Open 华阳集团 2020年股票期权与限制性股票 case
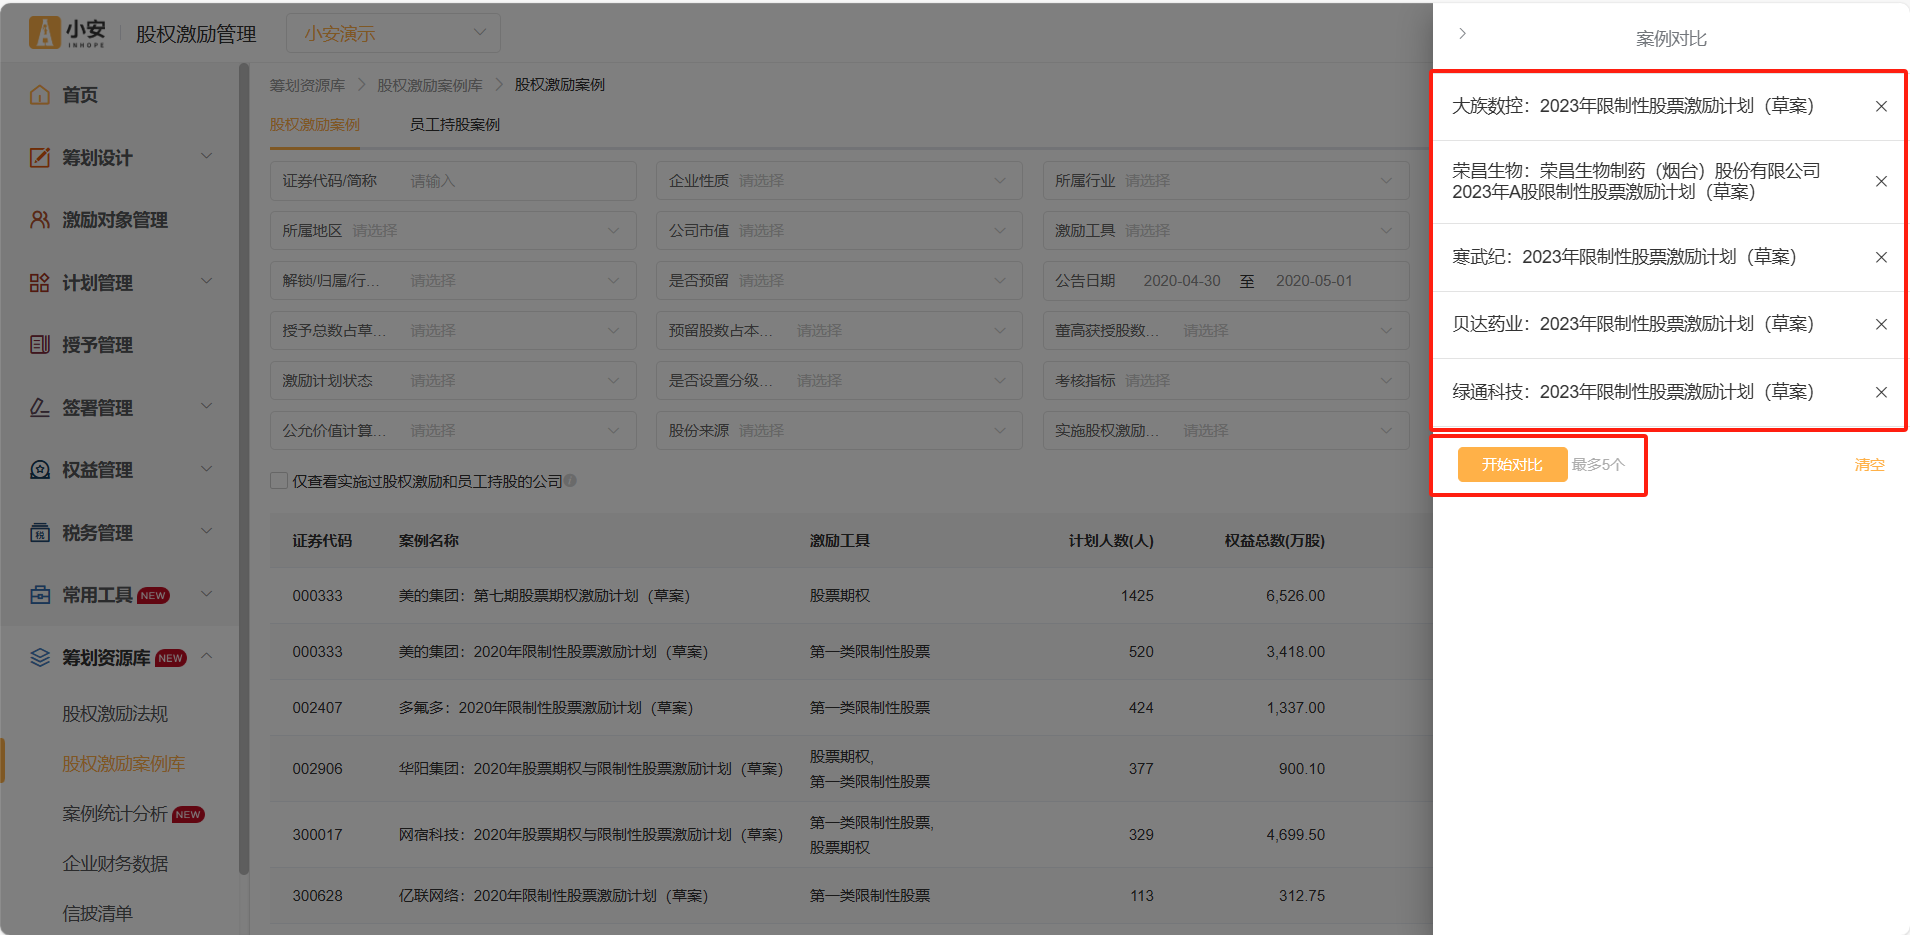Screen dimensions: 1910x935 click(x=591, y=769)
